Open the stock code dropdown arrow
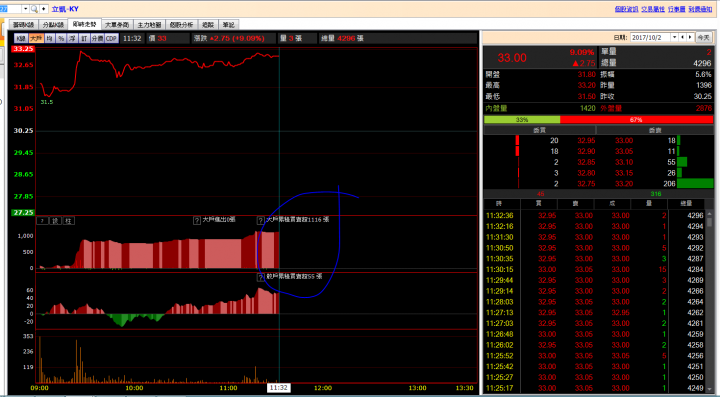Screen dimensions: 720x397 pos(25,9)
